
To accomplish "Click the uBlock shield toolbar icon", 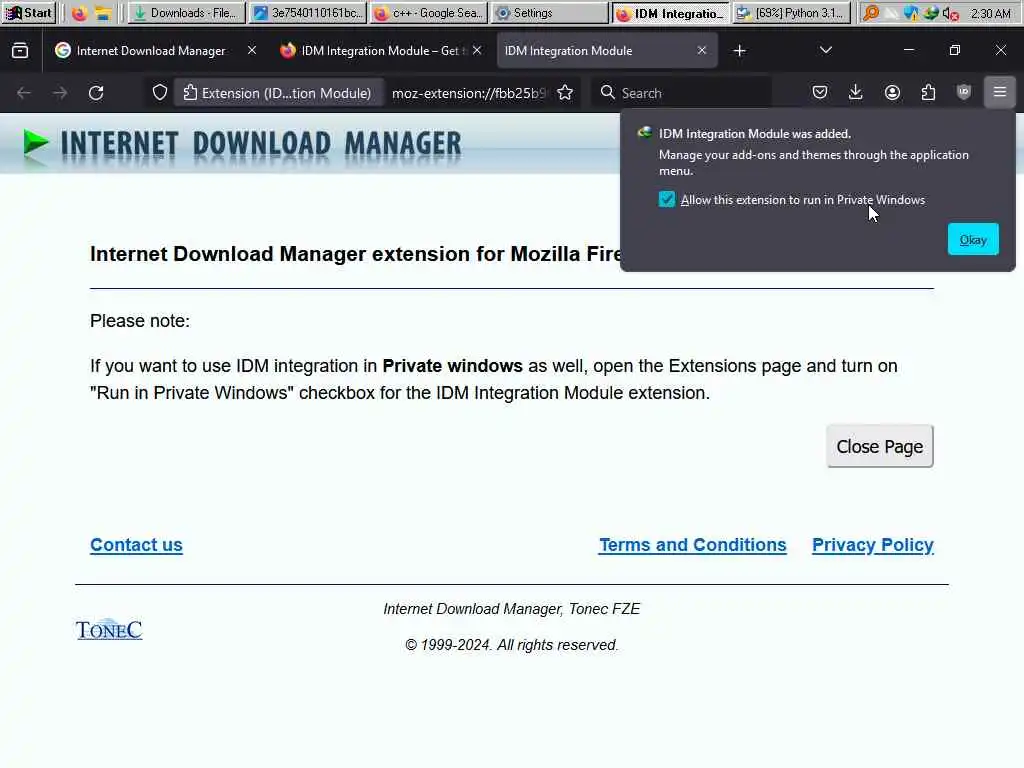I will [x=964, y=92].
